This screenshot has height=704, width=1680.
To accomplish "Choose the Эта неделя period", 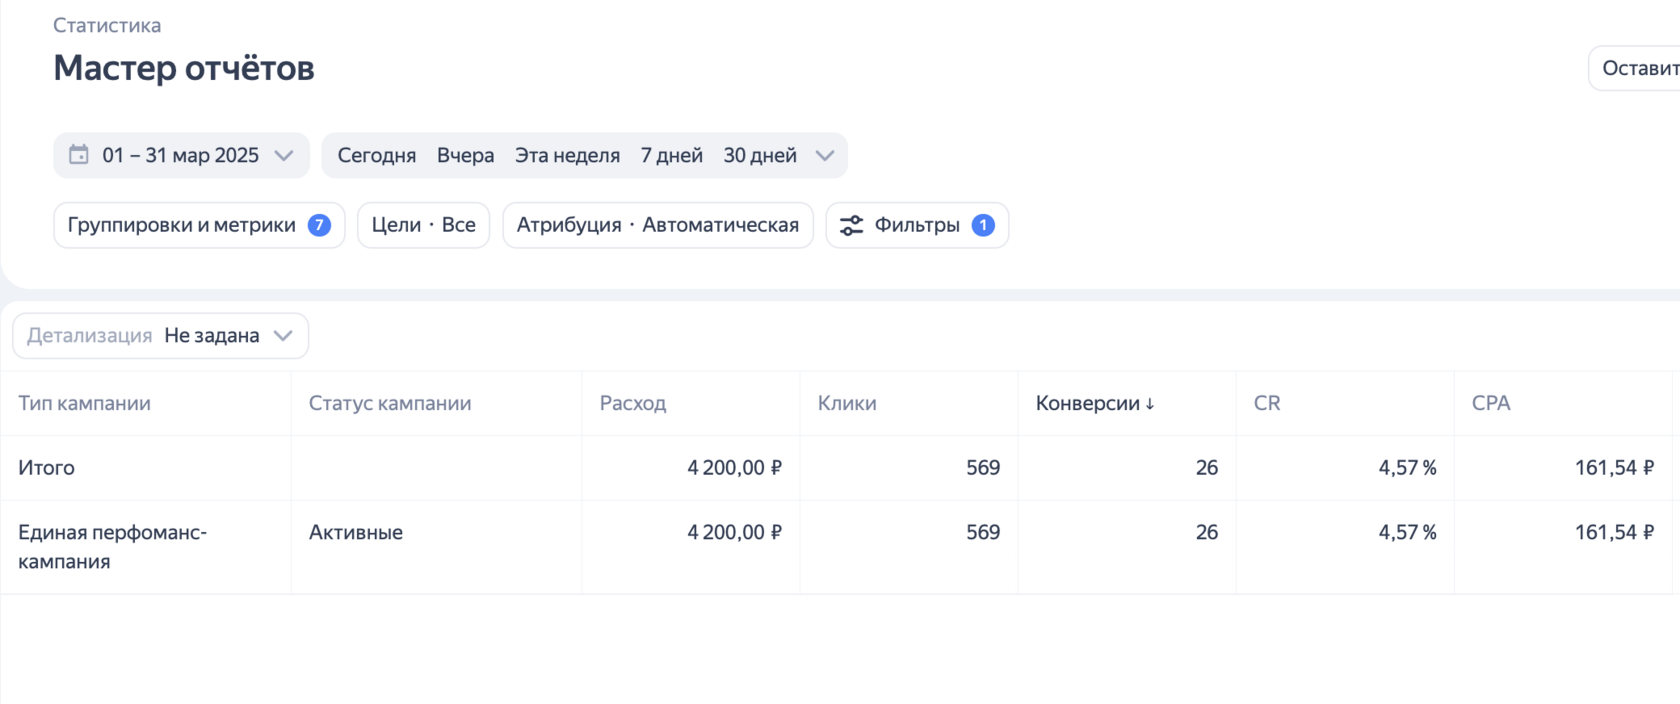I will (567, 155).
